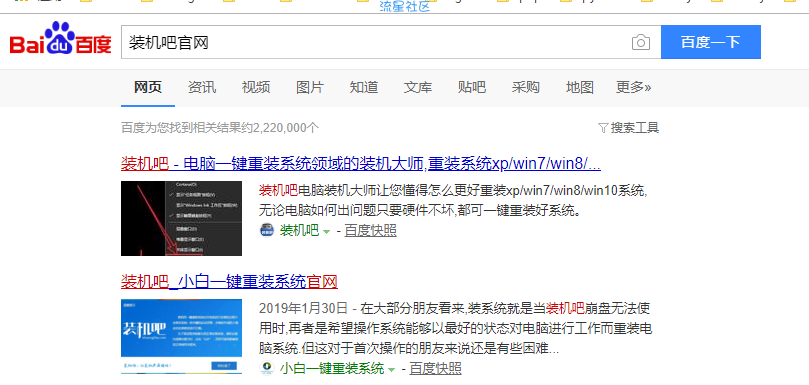Open camera image search icon
The image size is (809, 385).
[641, 42]
